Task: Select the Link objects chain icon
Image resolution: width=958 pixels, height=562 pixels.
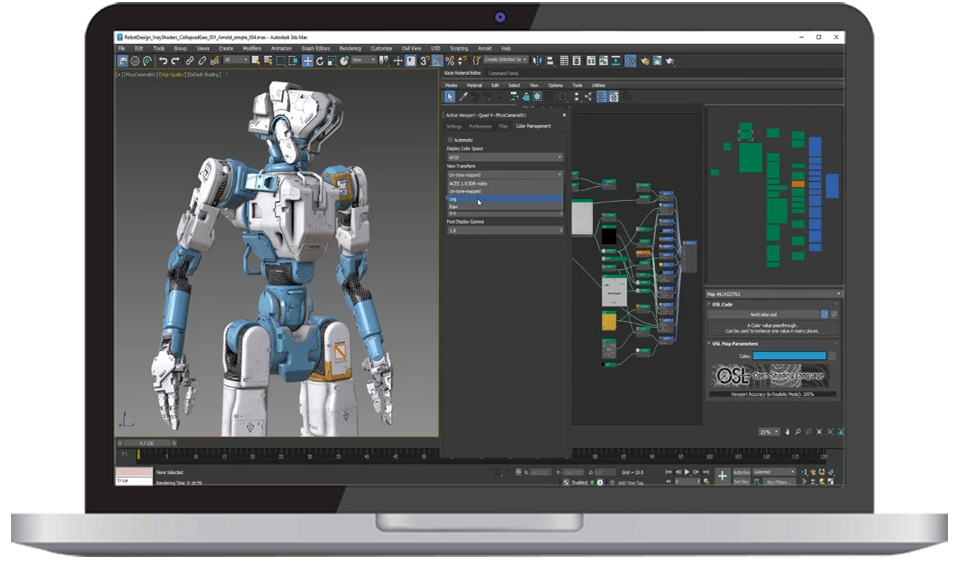Action: [x=189, y=61]
